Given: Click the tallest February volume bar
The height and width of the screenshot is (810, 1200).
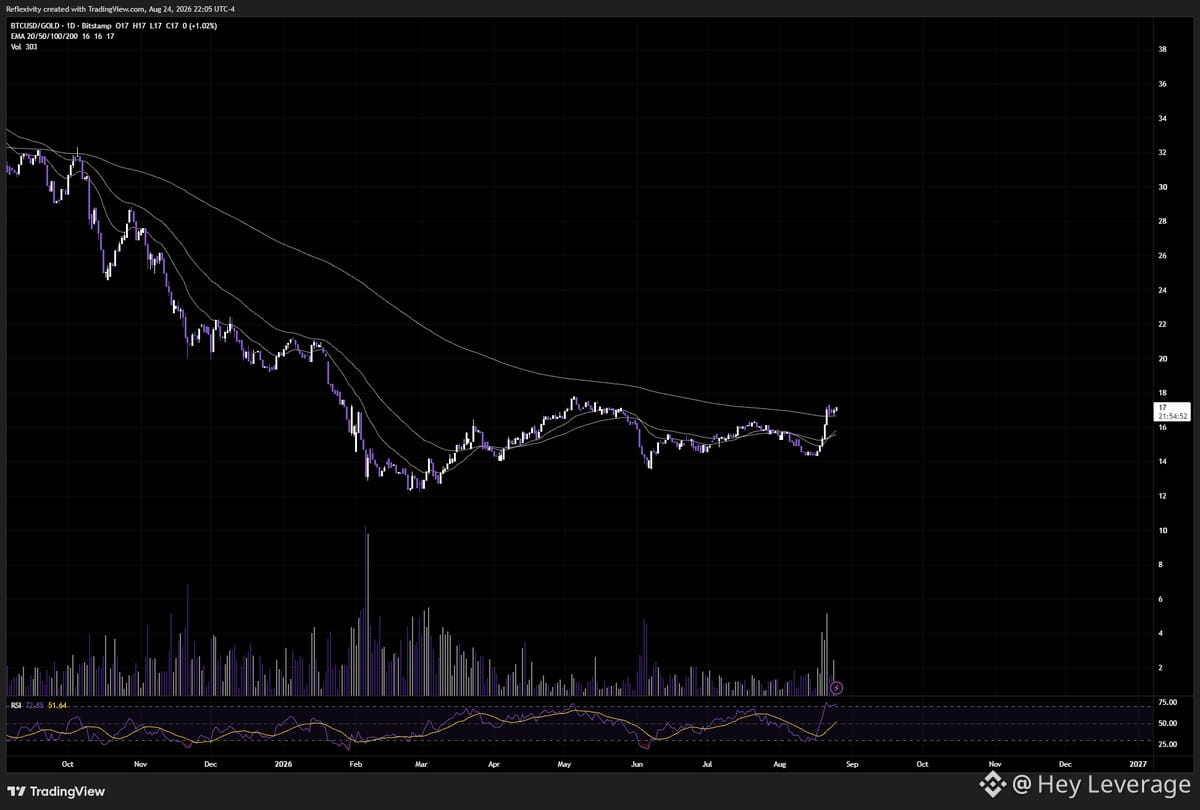Looking at the screenshot, I should (367, 611).
